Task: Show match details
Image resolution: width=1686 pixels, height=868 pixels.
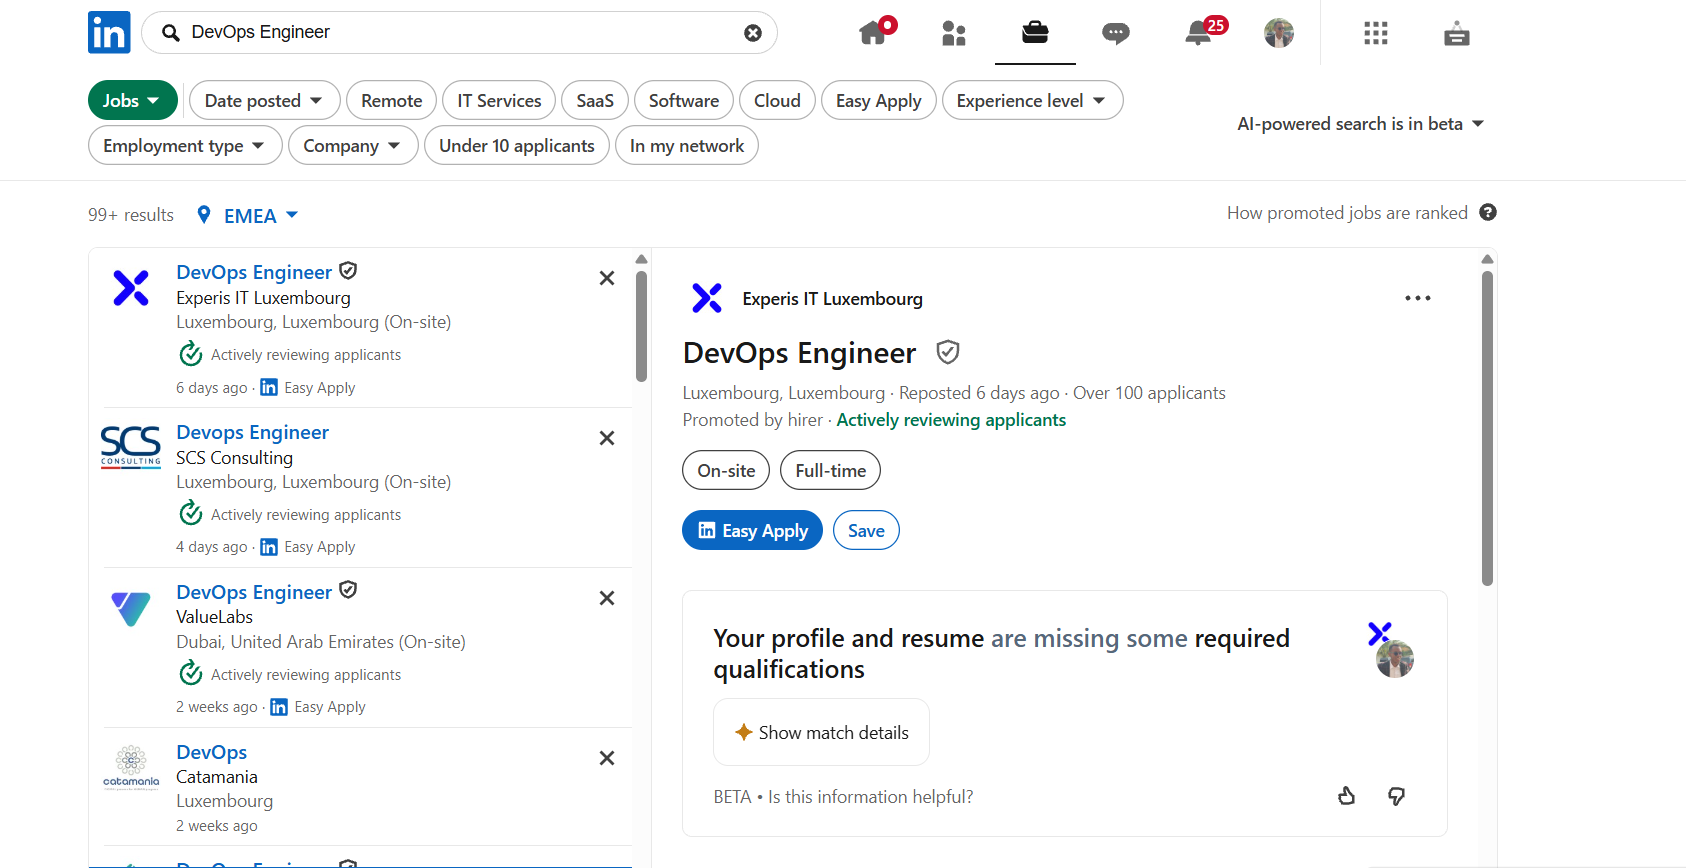Action: 821,732
